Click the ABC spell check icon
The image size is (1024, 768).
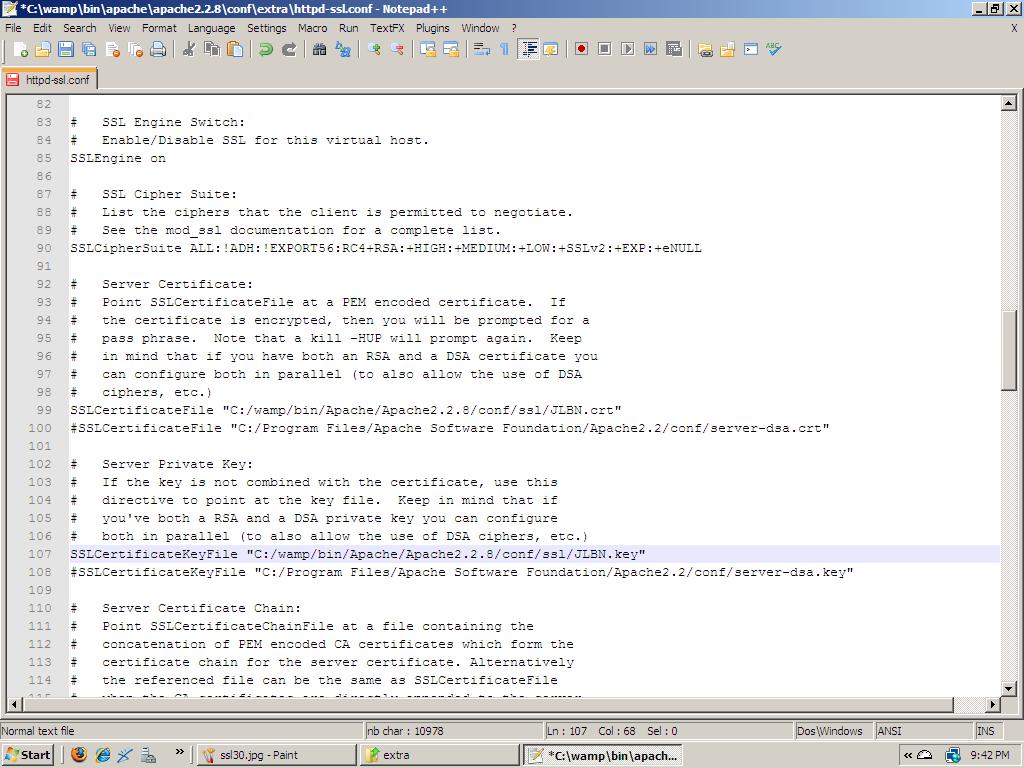(774, 49)
